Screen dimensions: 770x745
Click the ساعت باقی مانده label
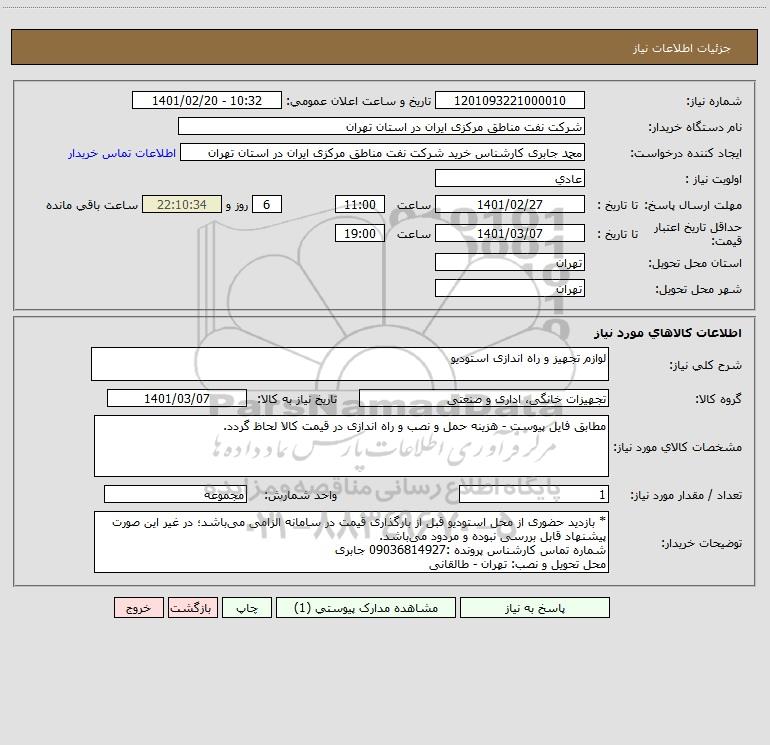[92, 205]
